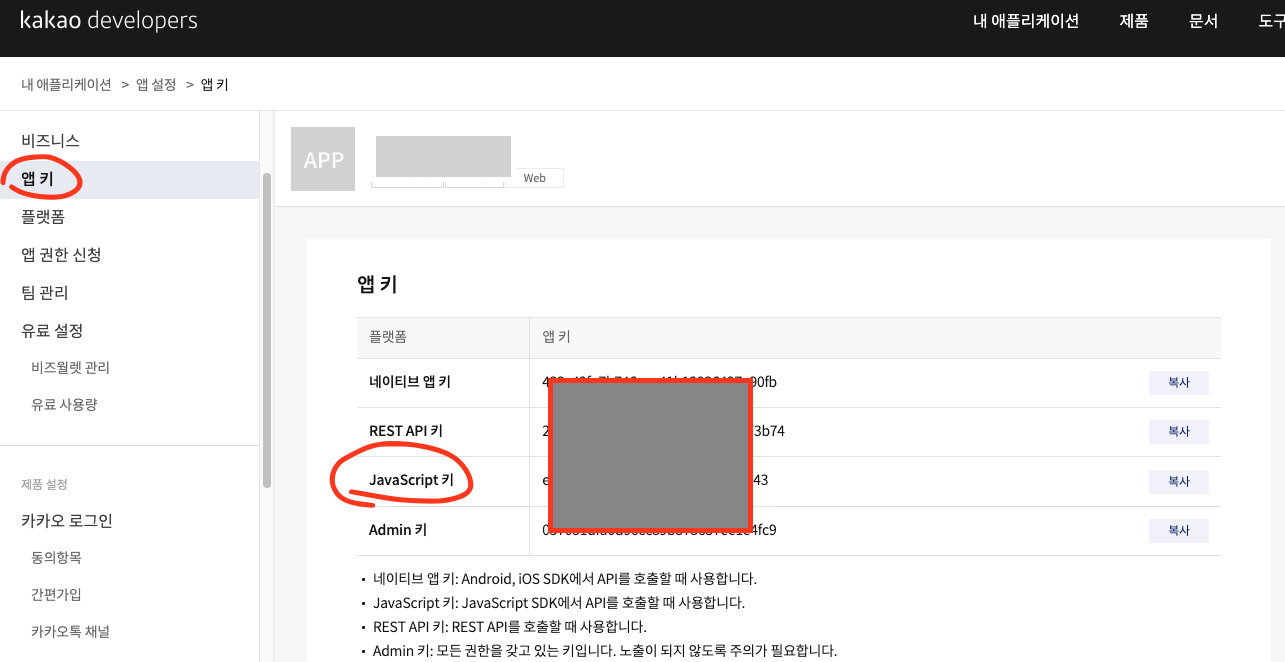Open 카카오톡 채널 sidebar sub-item

click(70, 631)
